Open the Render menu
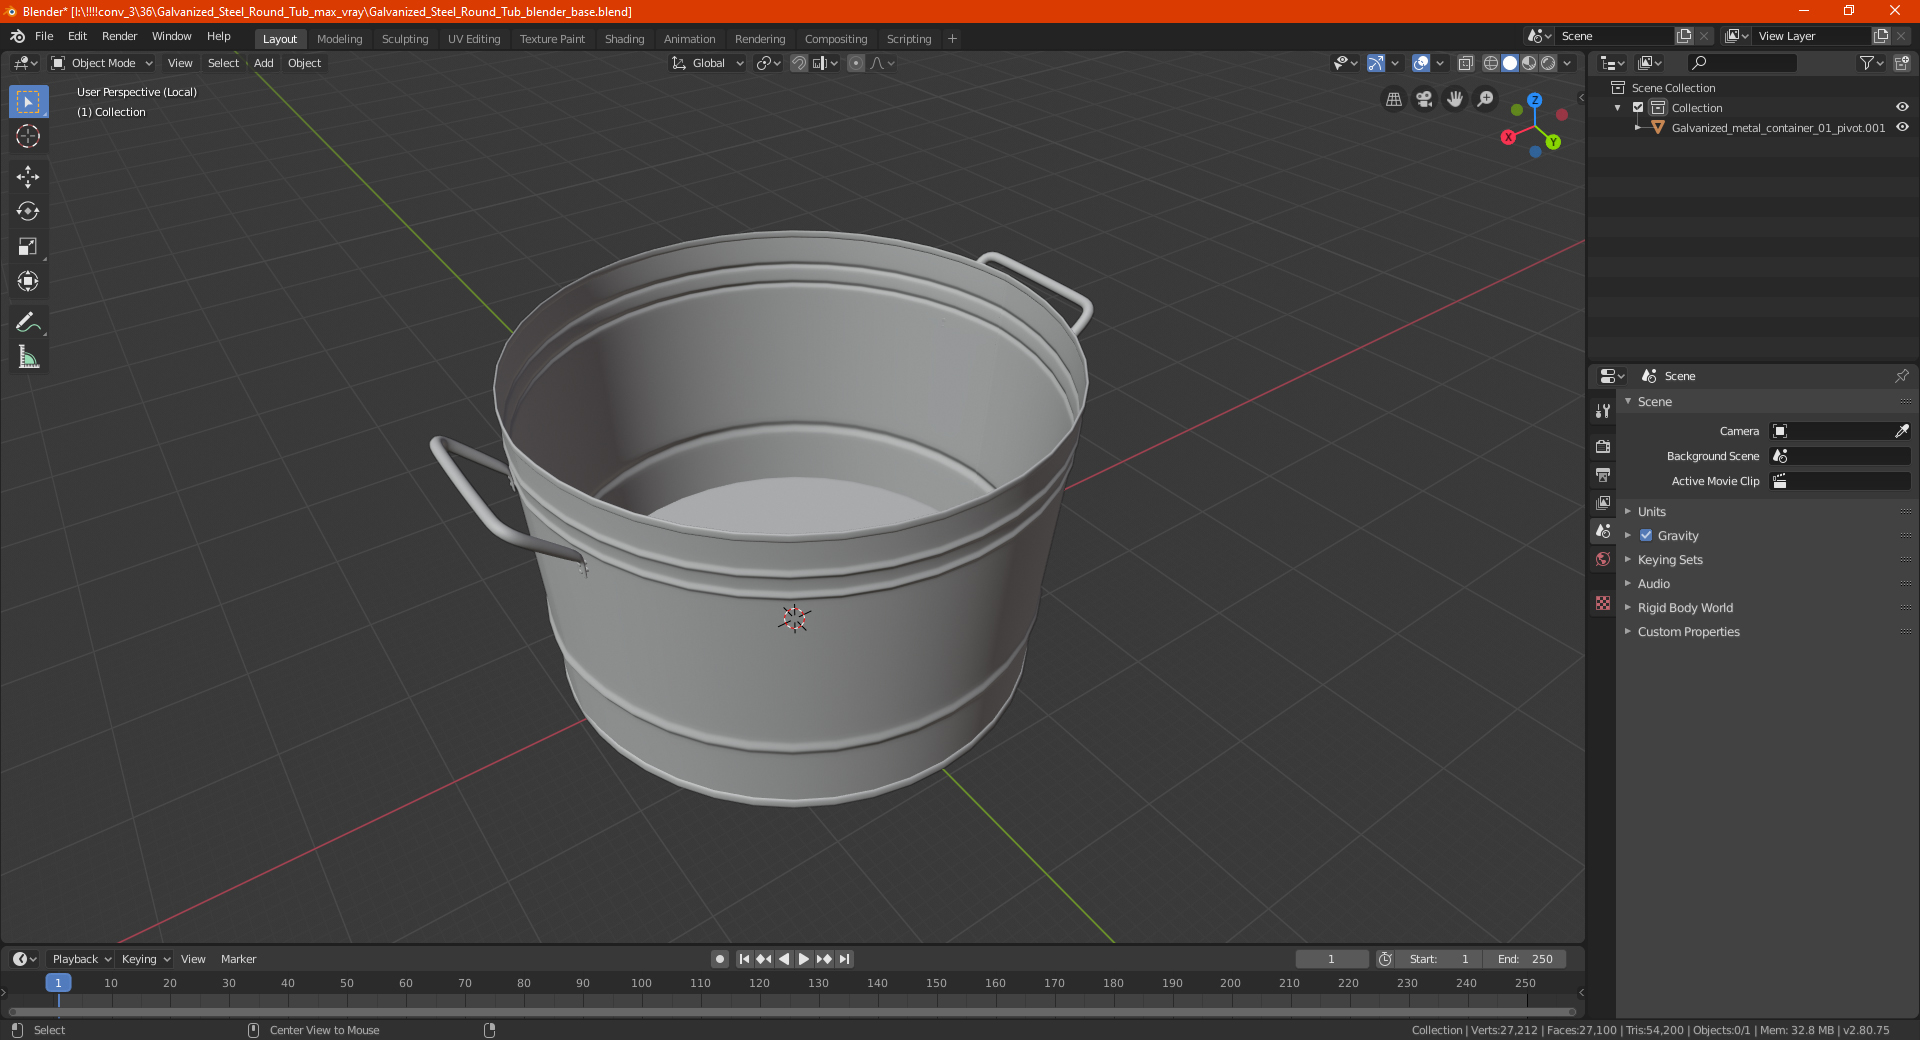1920x1040 pixels. coord(119,36)
